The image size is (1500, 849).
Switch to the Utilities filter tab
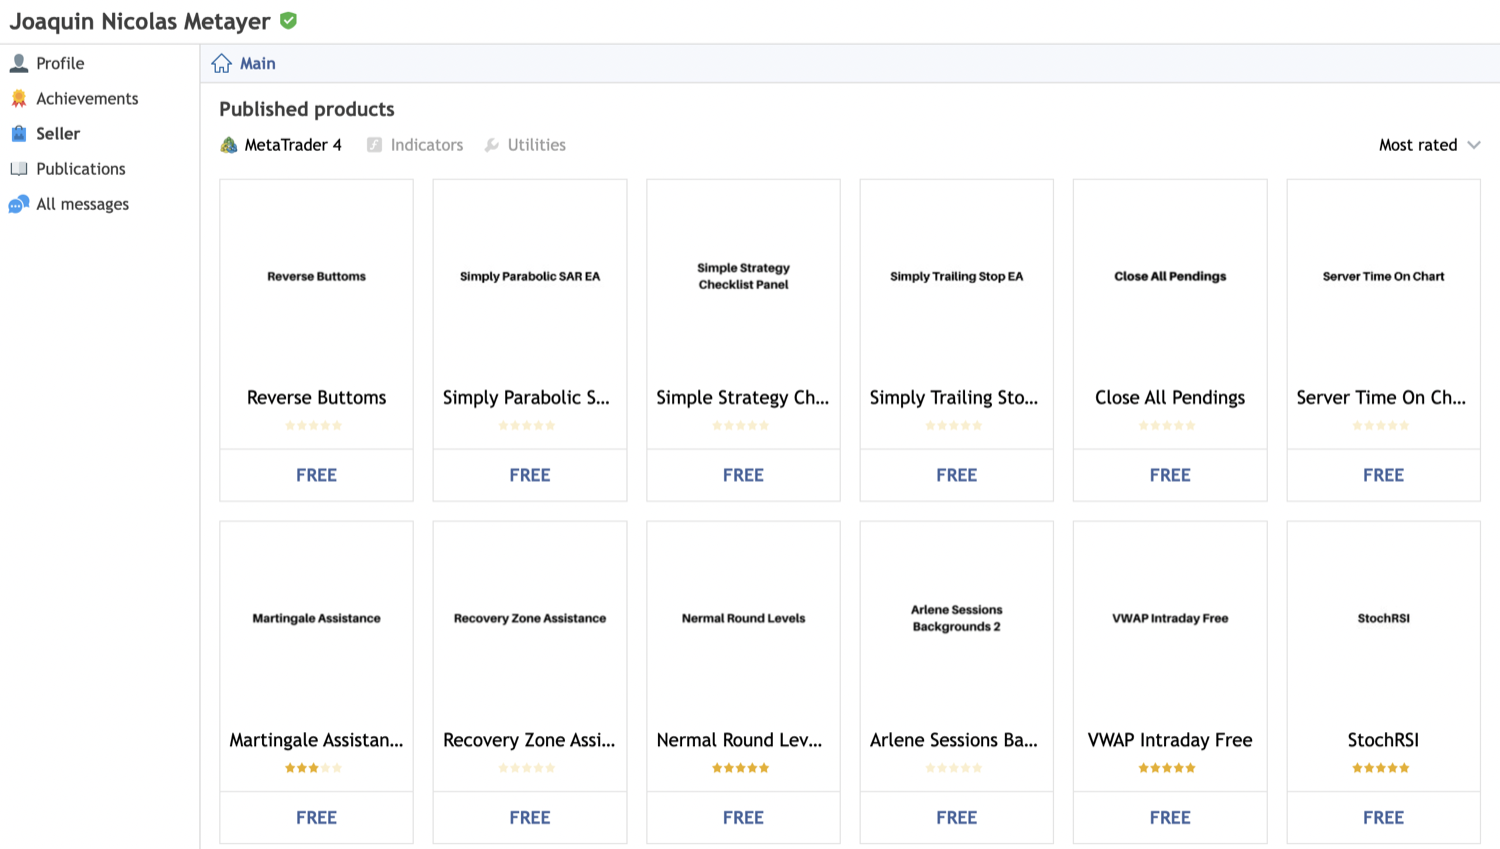pyautogui.click(x=536, y=145)
